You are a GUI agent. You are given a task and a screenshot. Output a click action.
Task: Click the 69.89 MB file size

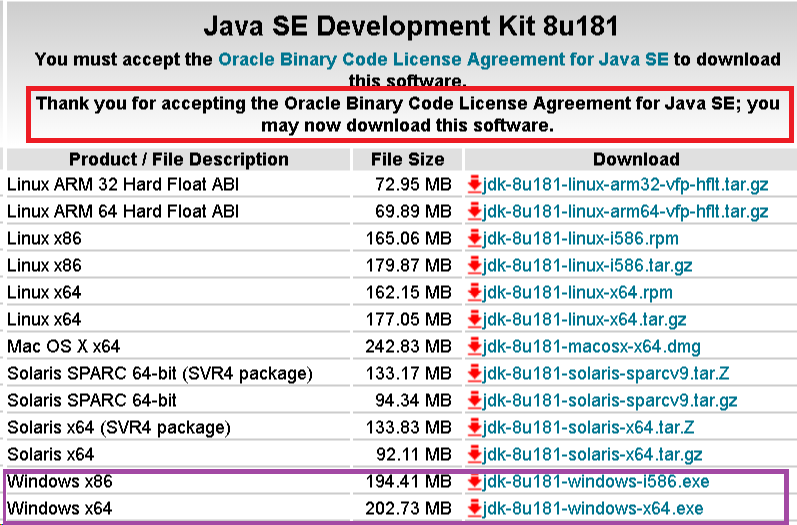[x=413, y=211]
